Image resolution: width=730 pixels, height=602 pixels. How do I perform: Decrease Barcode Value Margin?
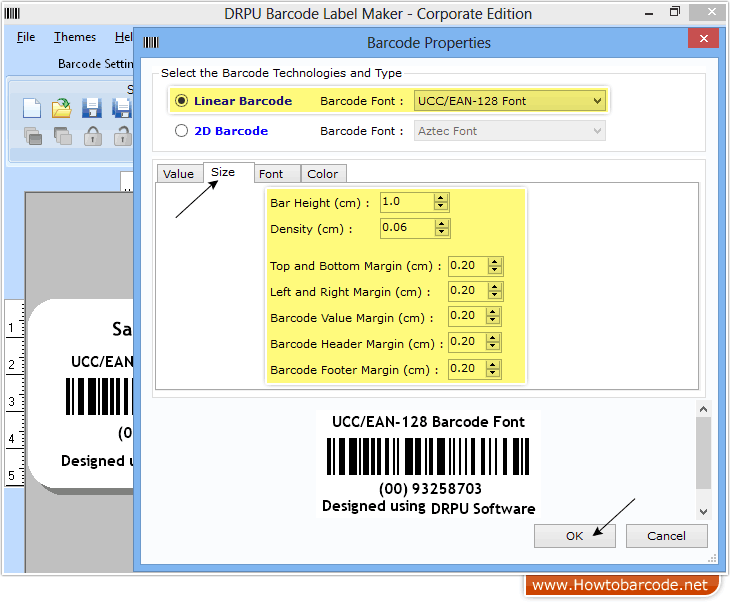coord(493,321)
